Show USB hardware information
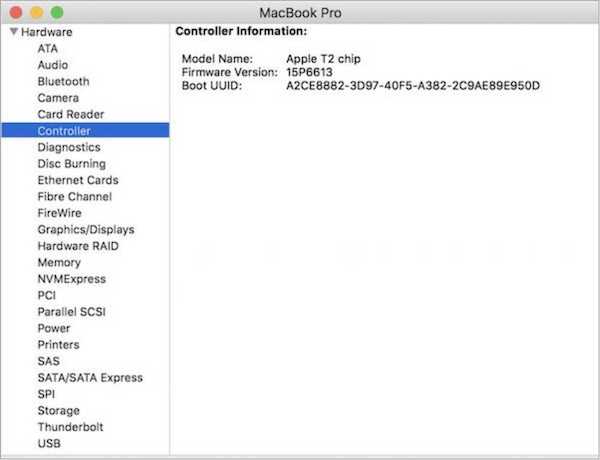This screenshot has width=600, height=460. [x=49, y=444]
